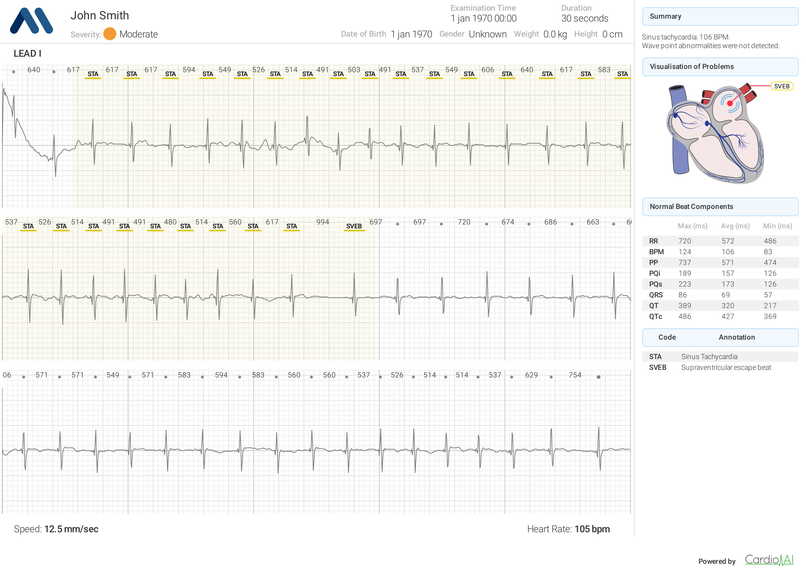Click the PQs row label

coord(655,284)
